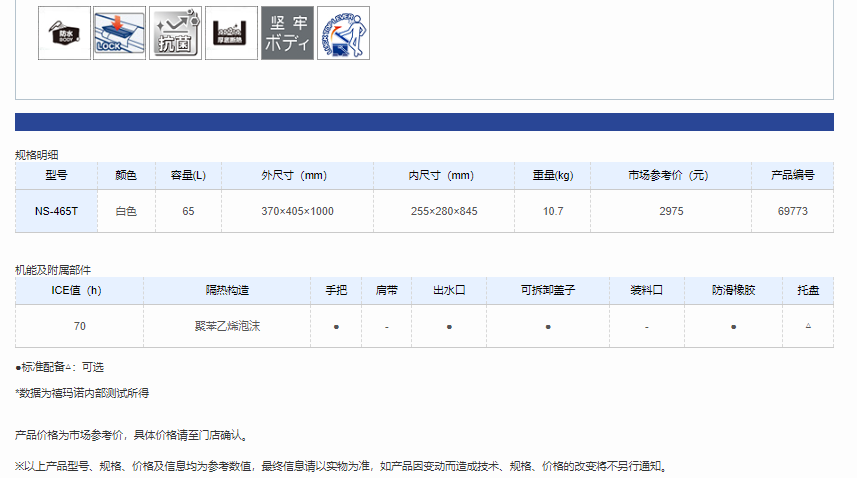This screenshot has height=478, width=868.
Task: Click the dot under 防滑橡胶
Action: pyautogui.click(x=733, y=327)
